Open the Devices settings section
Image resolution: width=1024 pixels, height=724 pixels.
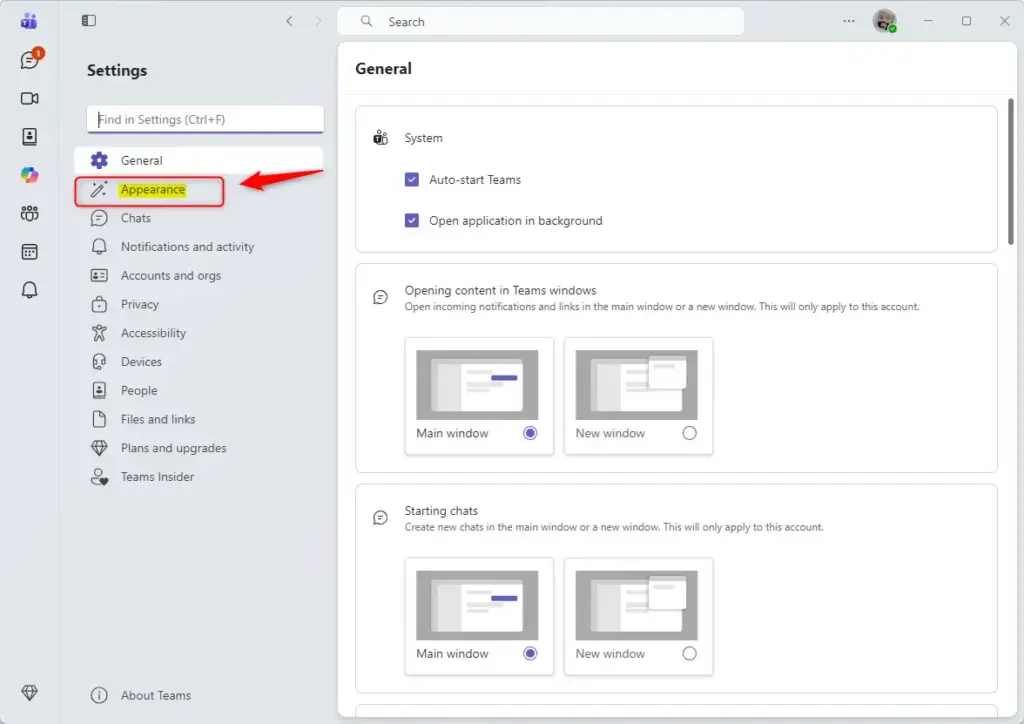199,362
